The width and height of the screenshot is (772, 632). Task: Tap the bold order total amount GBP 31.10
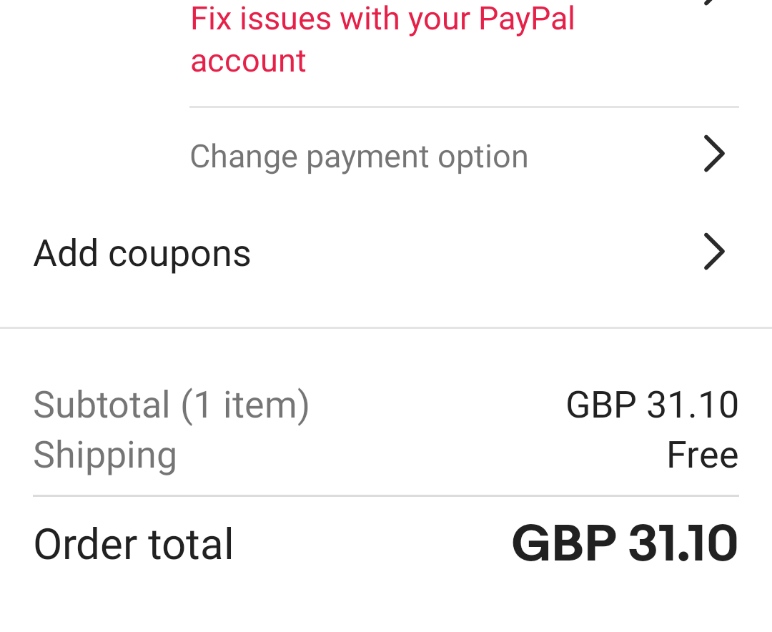(x=625, y=544)
